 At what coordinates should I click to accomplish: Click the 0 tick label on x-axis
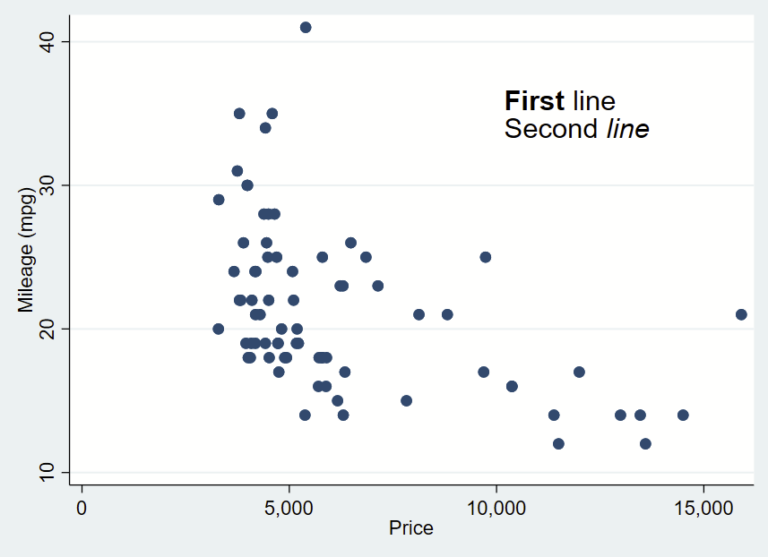click(x=81, y=507)
